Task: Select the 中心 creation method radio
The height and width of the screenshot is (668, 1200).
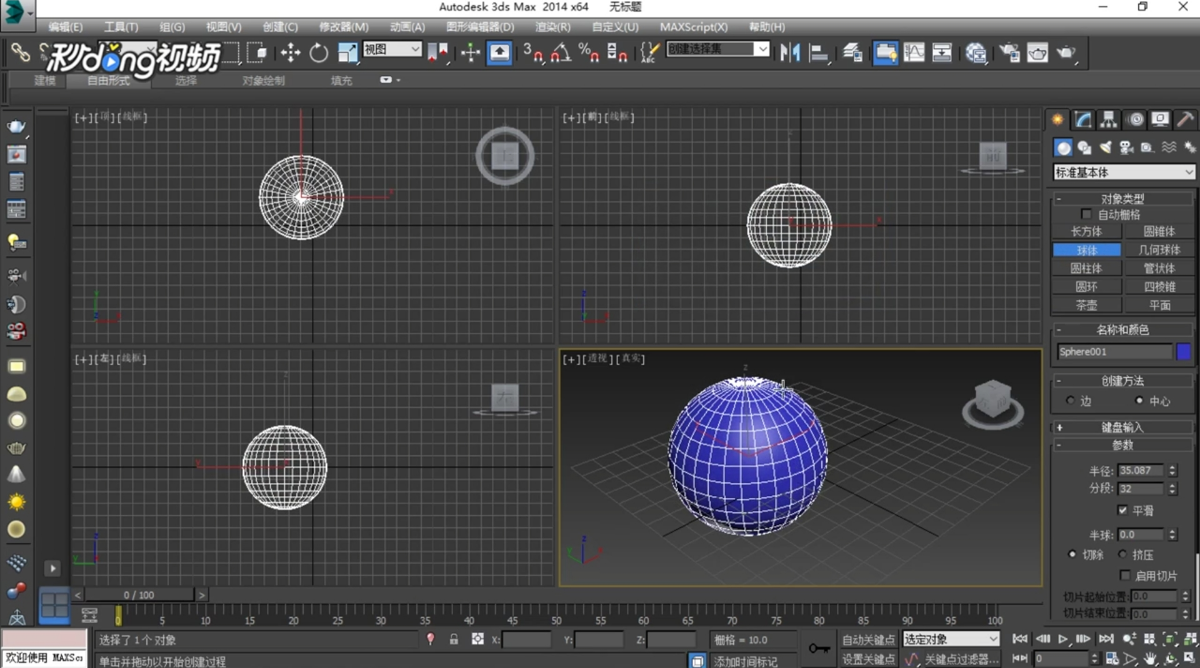Action: pos(1140,401)
